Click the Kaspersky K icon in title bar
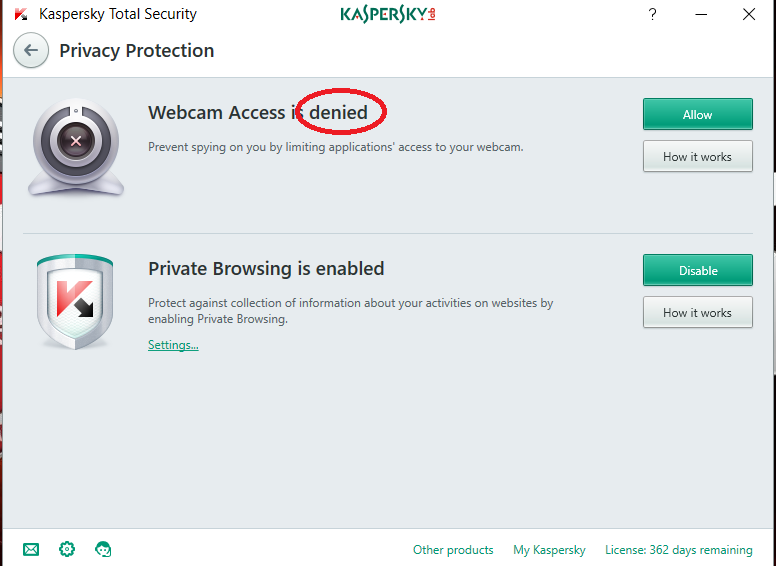This screenshot has height=566, width=776. [21, 14]
